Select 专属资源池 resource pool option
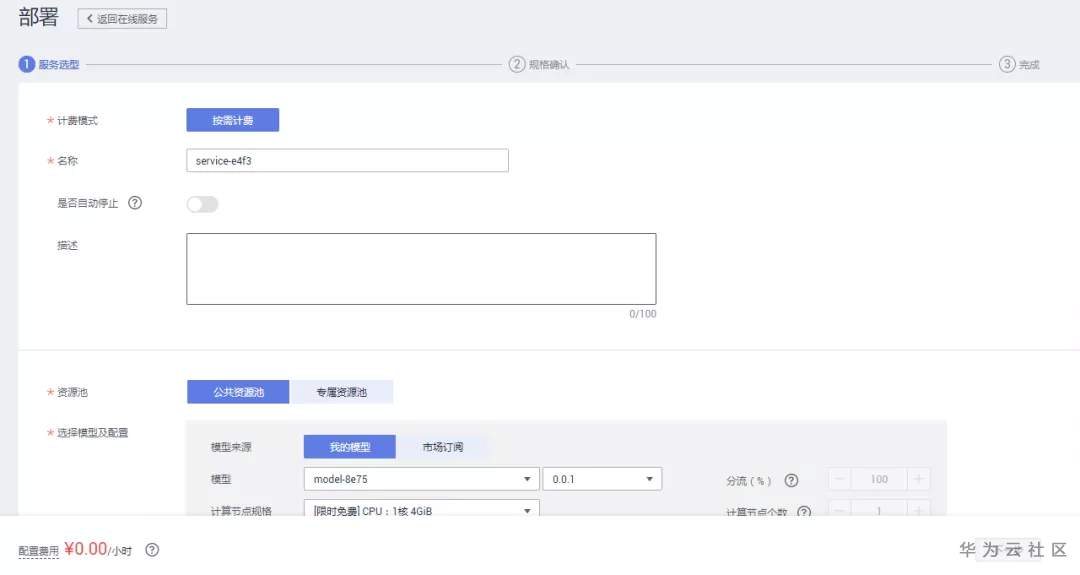The width and height of the screenshot is (1080, 575). click(x=341, y=392)
